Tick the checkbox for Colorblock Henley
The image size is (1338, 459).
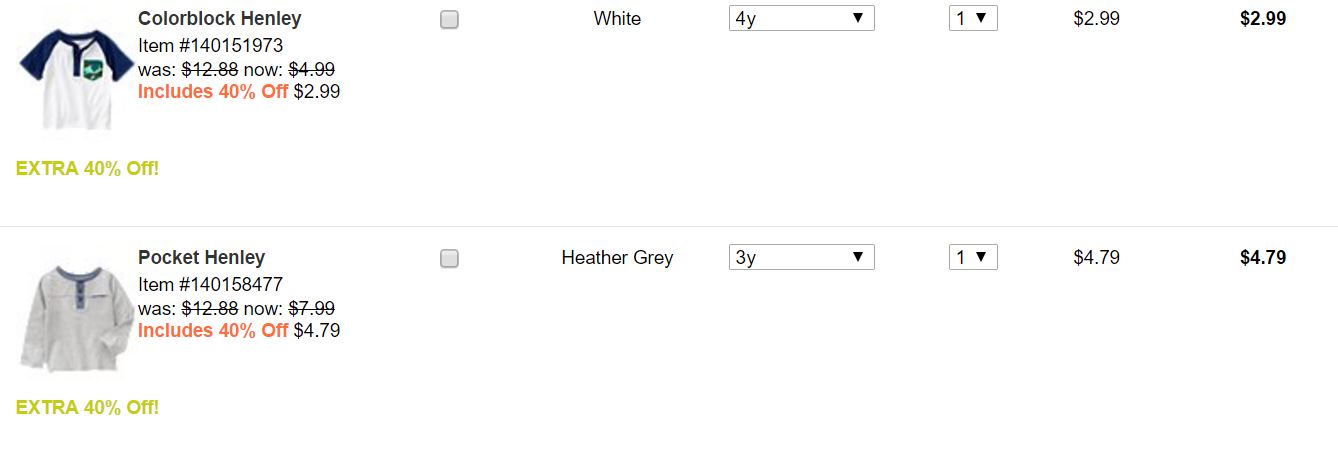click(449, 19)
